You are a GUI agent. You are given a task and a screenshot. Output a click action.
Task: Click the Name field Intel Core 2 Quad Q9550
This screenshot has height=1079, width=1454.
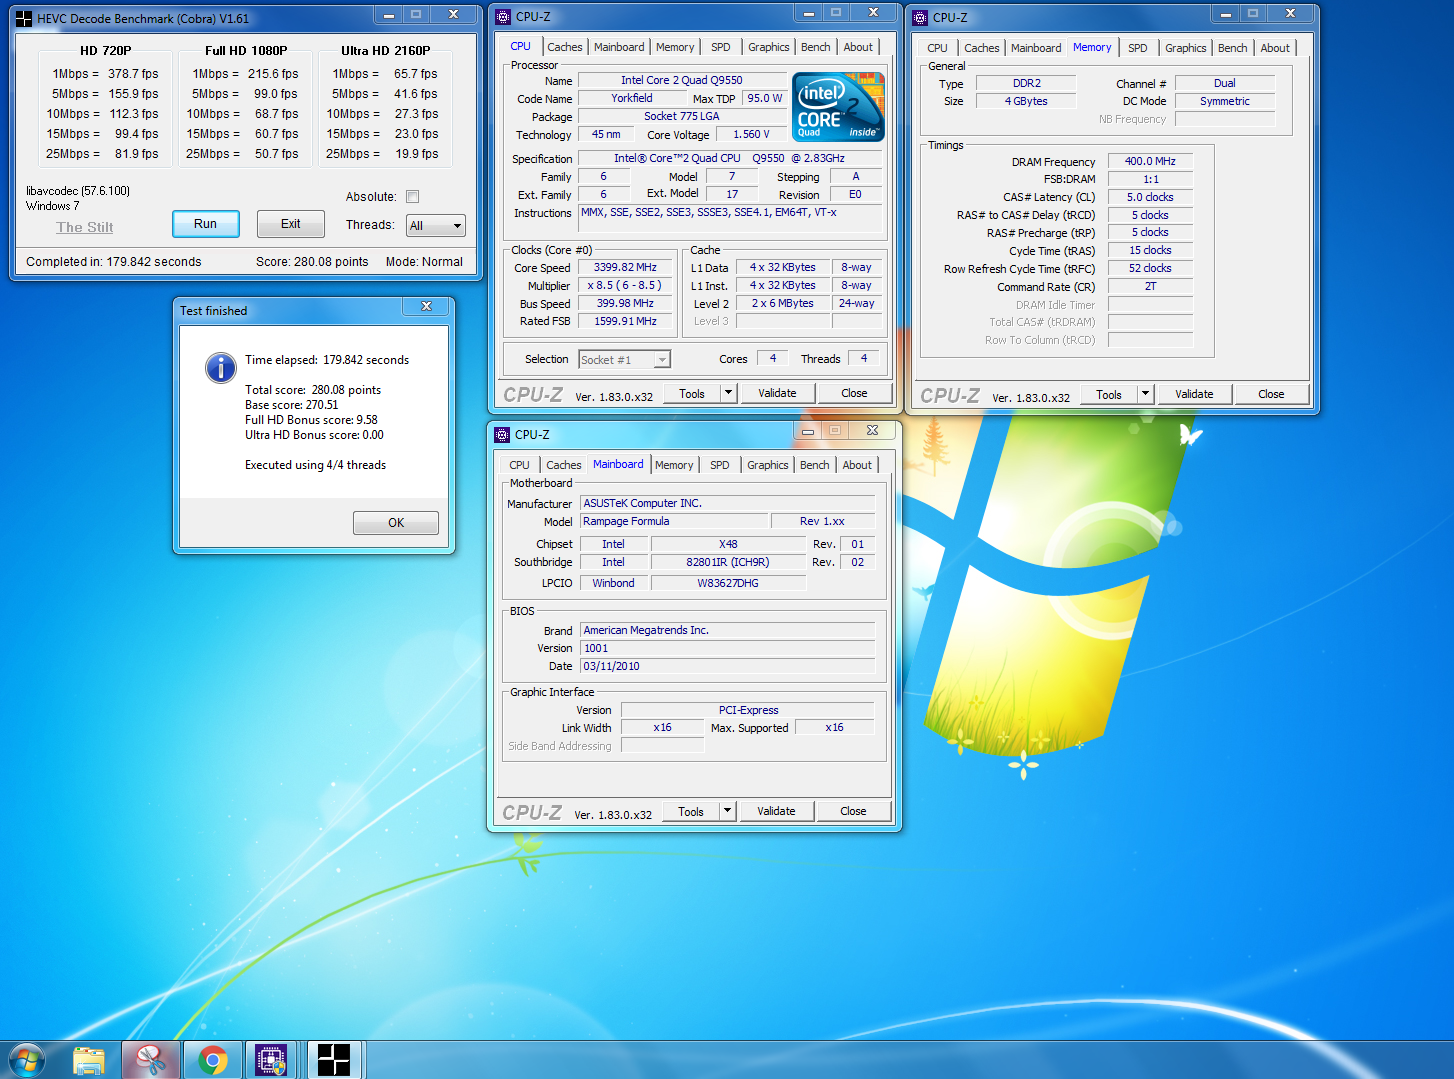pyautogui.click(x=681, y=80)
